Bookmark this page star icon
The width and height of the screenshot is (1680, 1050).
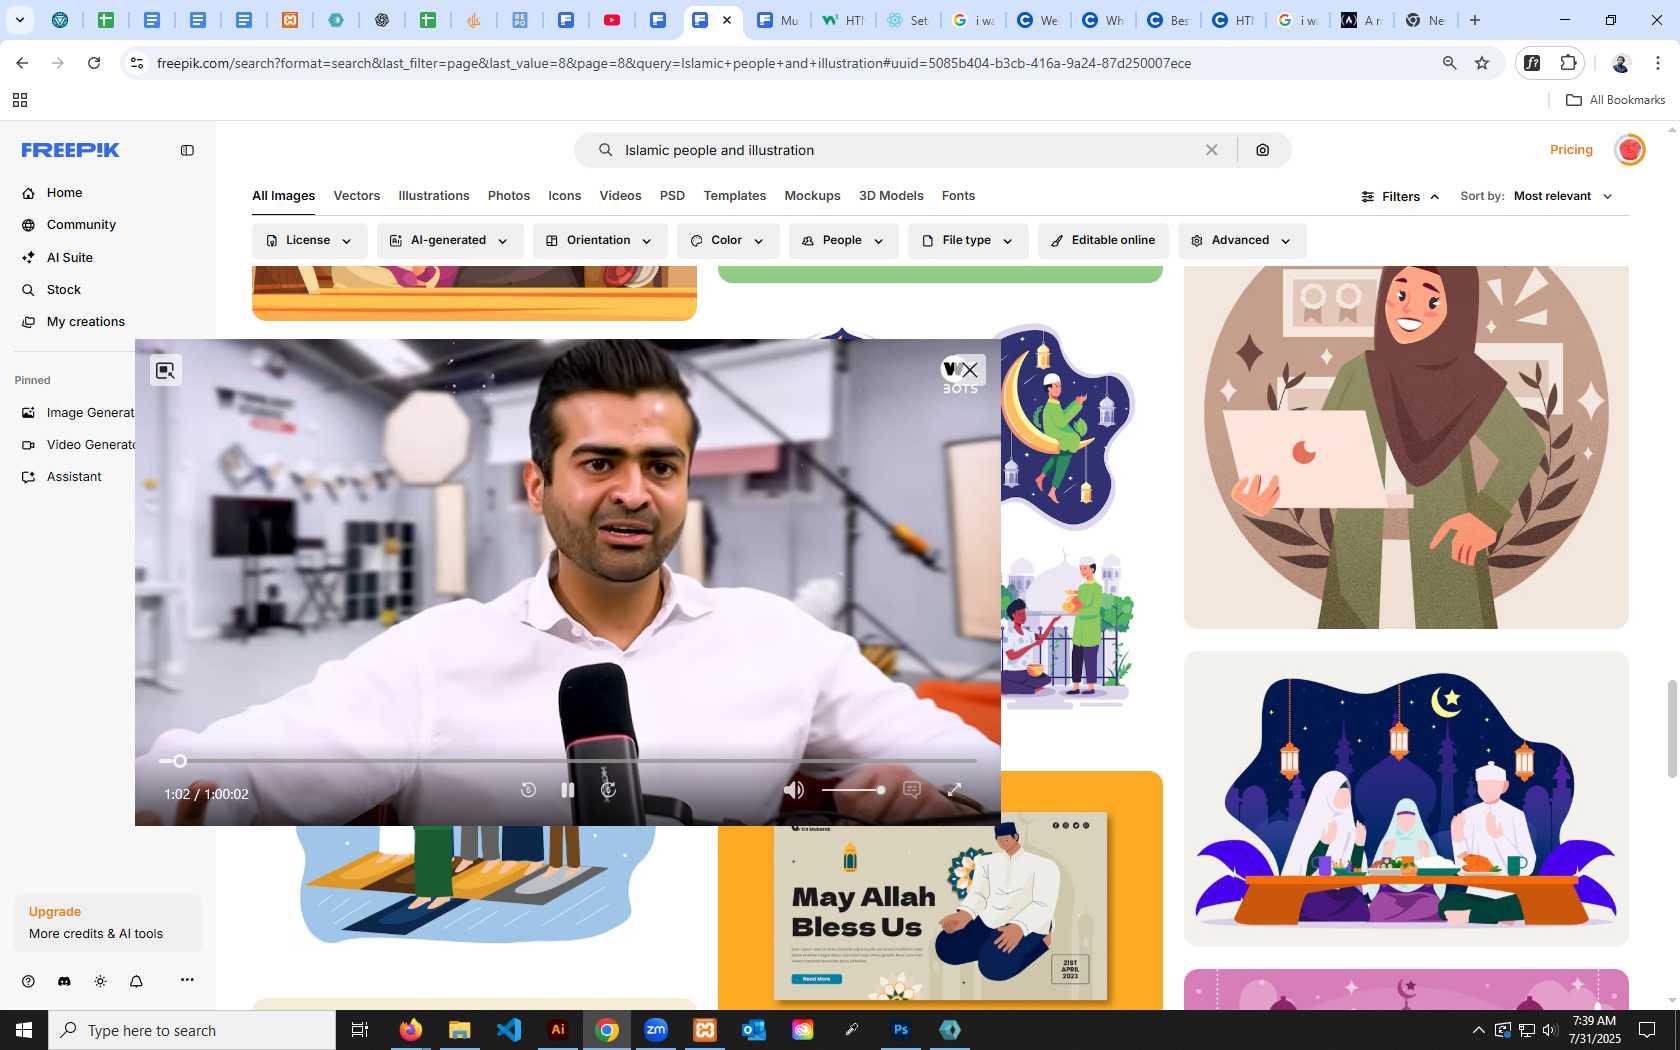(x=1482, y=63)
